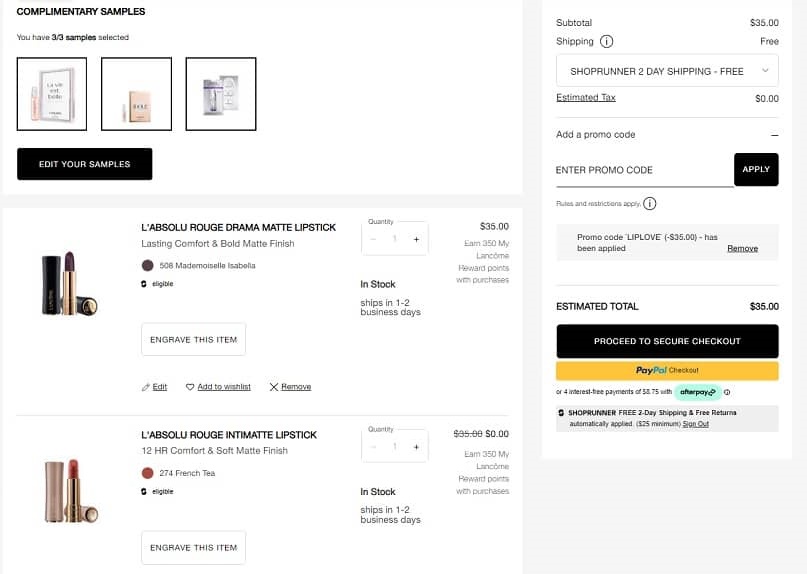807x574 pixels.
Task: Select the 508 Mademoiselle Isabella color swatch
Action: click(148, 266)
